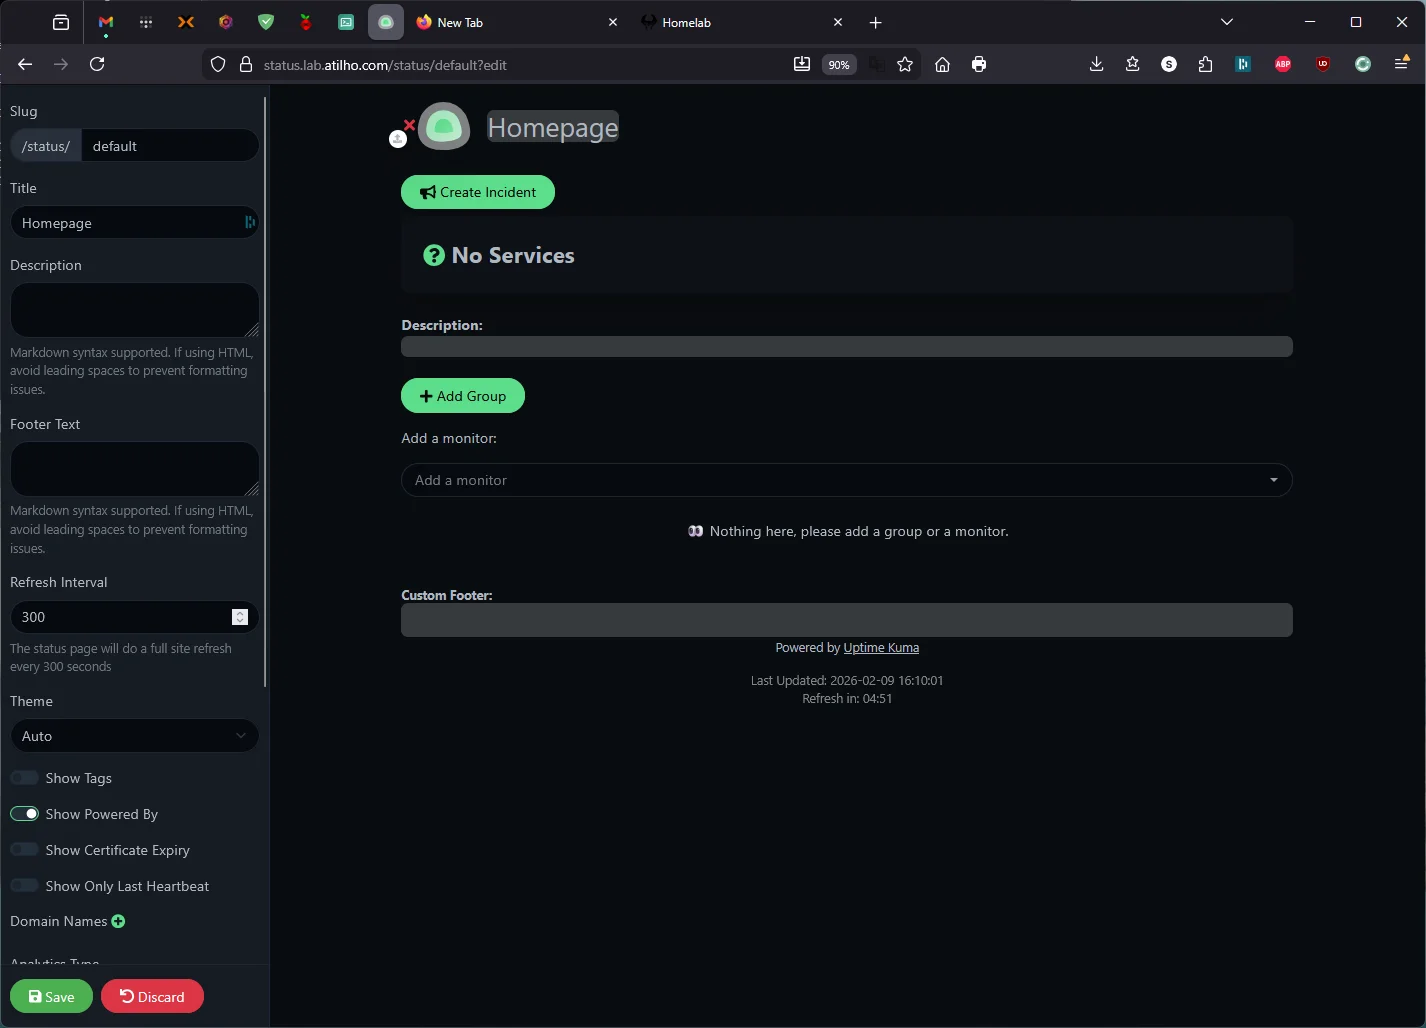Disable the Show Powered By toggle

(x=24, y=813)
